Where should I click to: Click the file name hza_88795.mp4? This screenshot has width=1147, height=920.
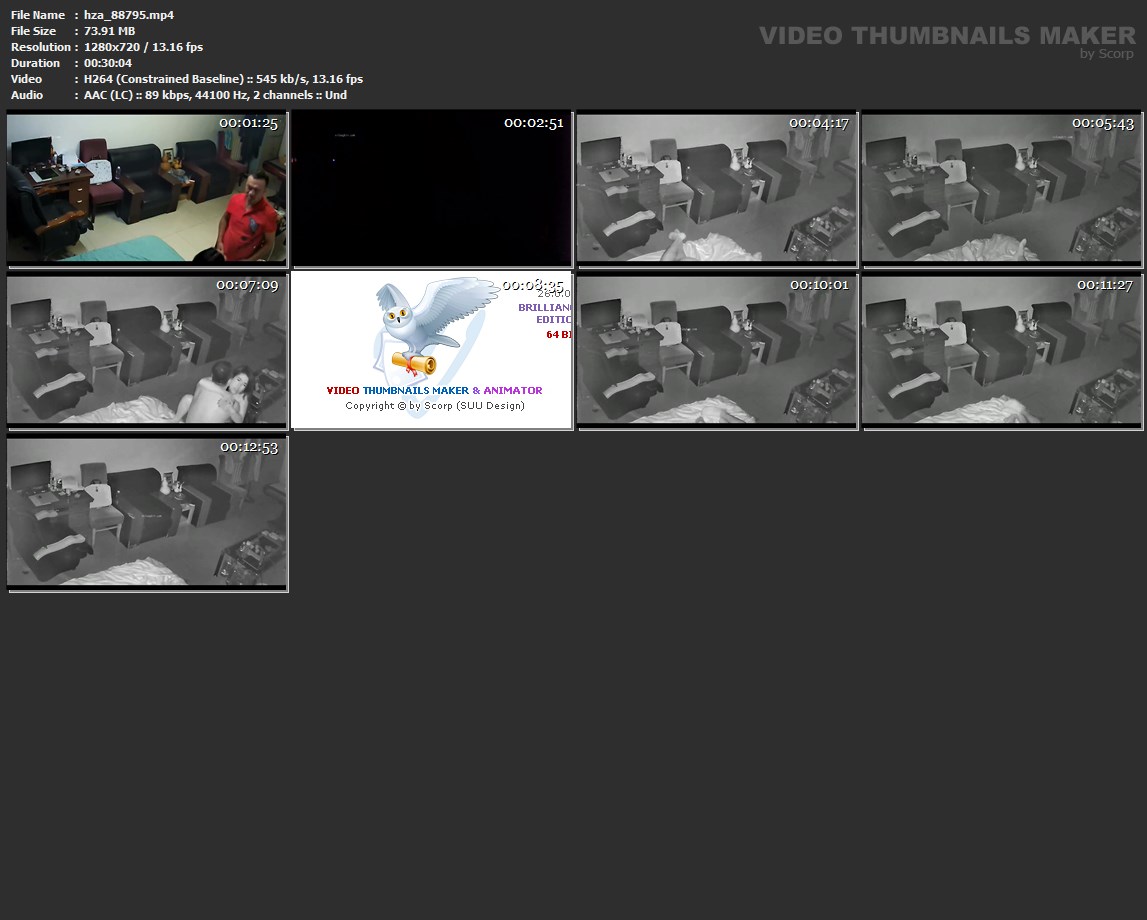click(129, 15)
